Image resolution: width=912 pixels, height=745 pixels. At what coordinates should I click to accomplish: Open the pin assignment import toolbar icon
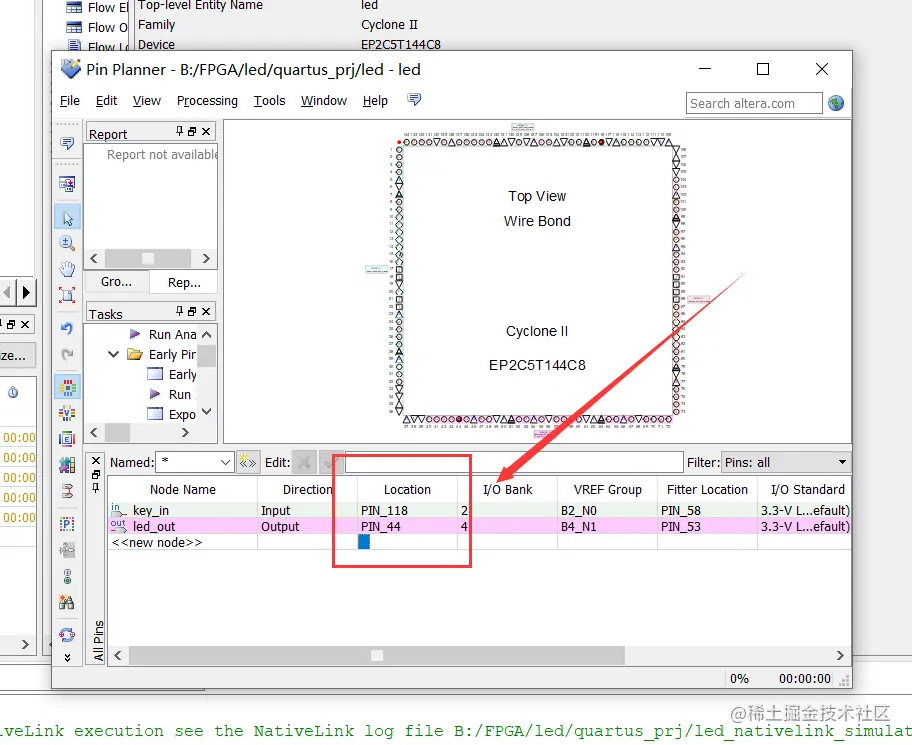(x=67, y=184)
